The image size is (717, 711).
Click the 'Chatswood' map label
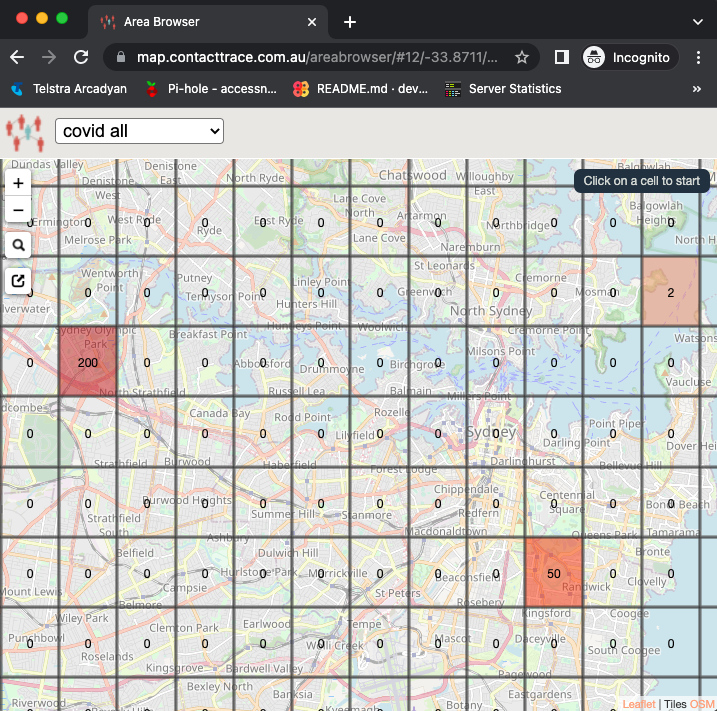(x=412, y=175)
